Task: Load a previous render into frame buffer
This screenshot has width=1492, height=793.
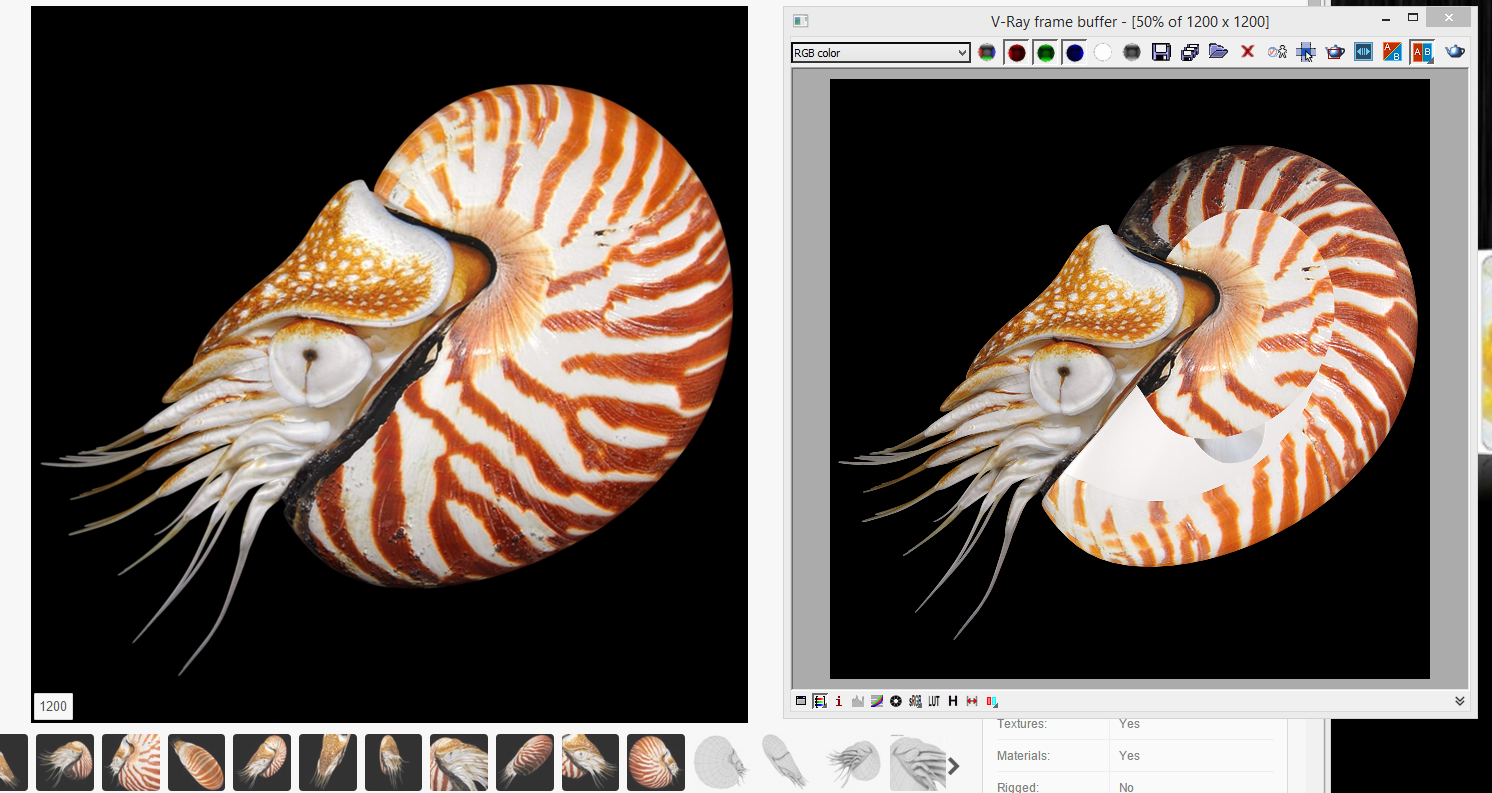Action: click(x=1218, y=51)
